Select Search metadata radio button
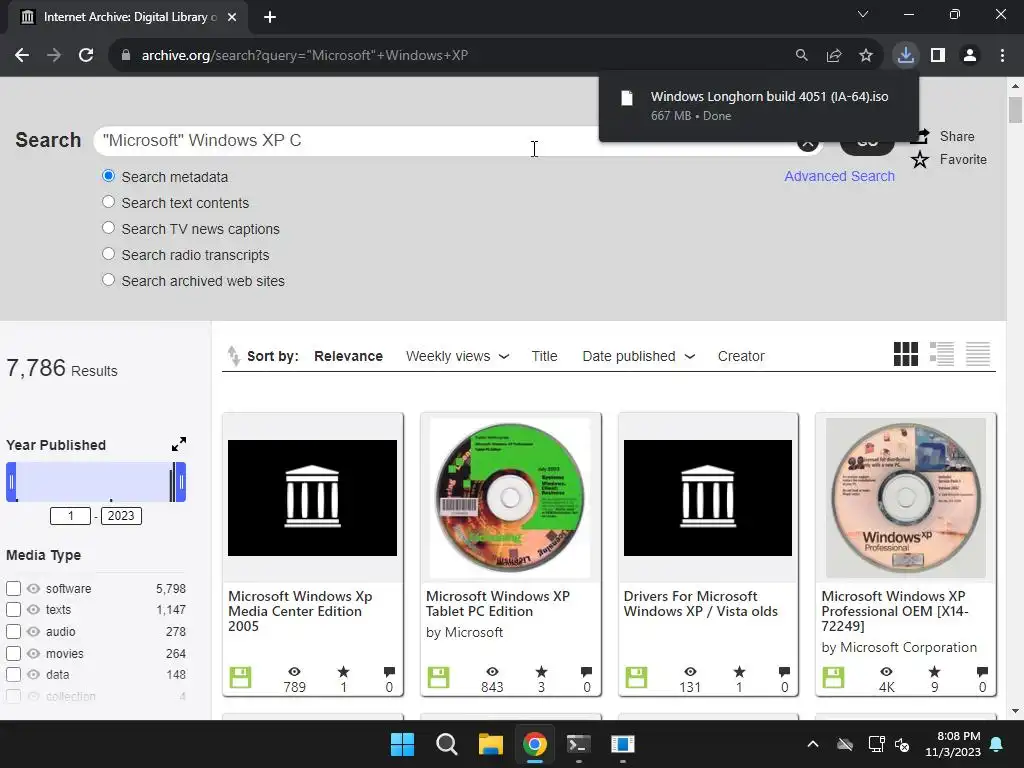 pyautogui.click(x=108, y=176)
